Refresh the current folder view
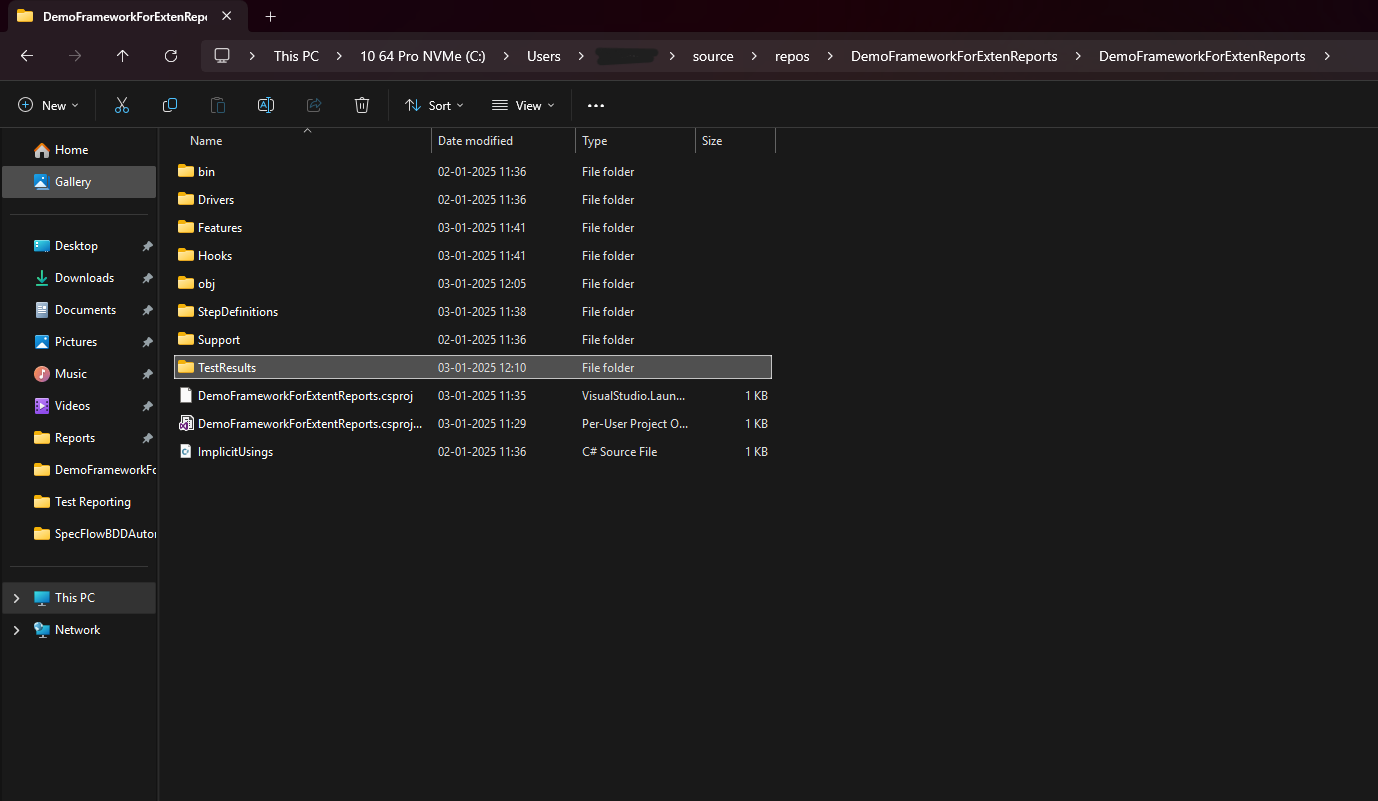Image resolution: width=1378 pixels, height=801 pixels. (x=171, y=56)
